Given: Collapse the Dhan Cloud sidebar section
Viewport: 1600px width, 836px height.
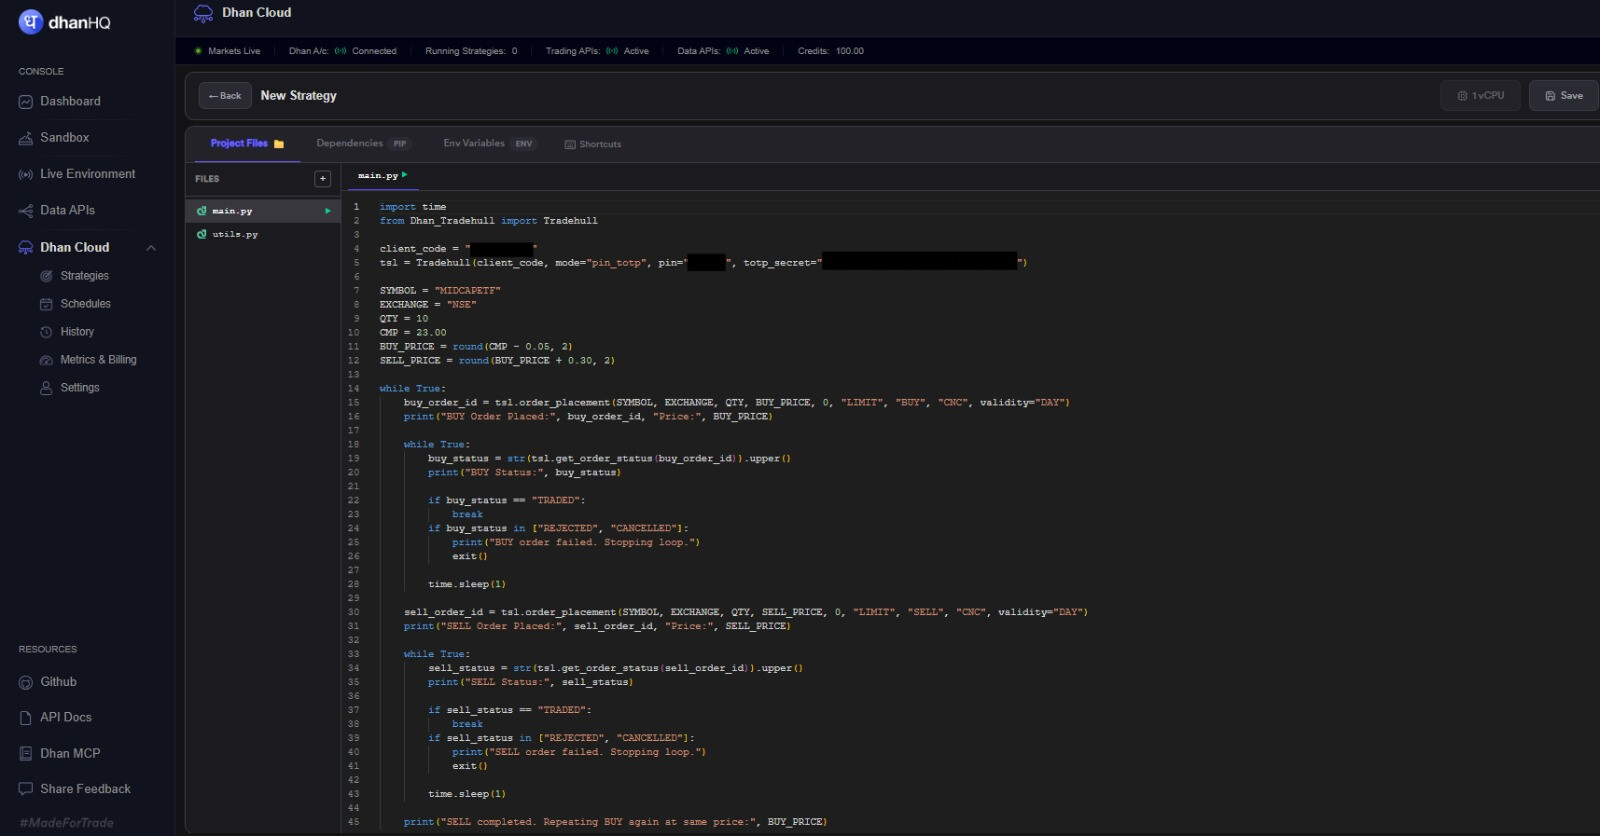Looking at the screenshot, I should coord(151,248).
